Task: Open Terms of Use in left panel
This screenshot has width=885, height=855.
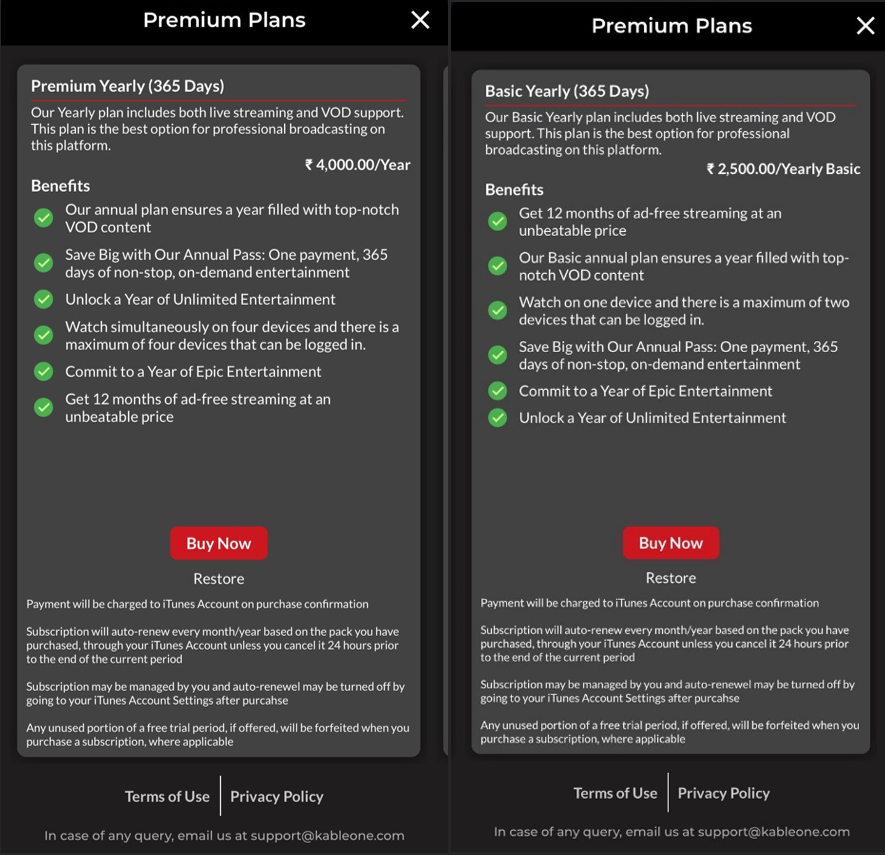Action: pos(167,796)
